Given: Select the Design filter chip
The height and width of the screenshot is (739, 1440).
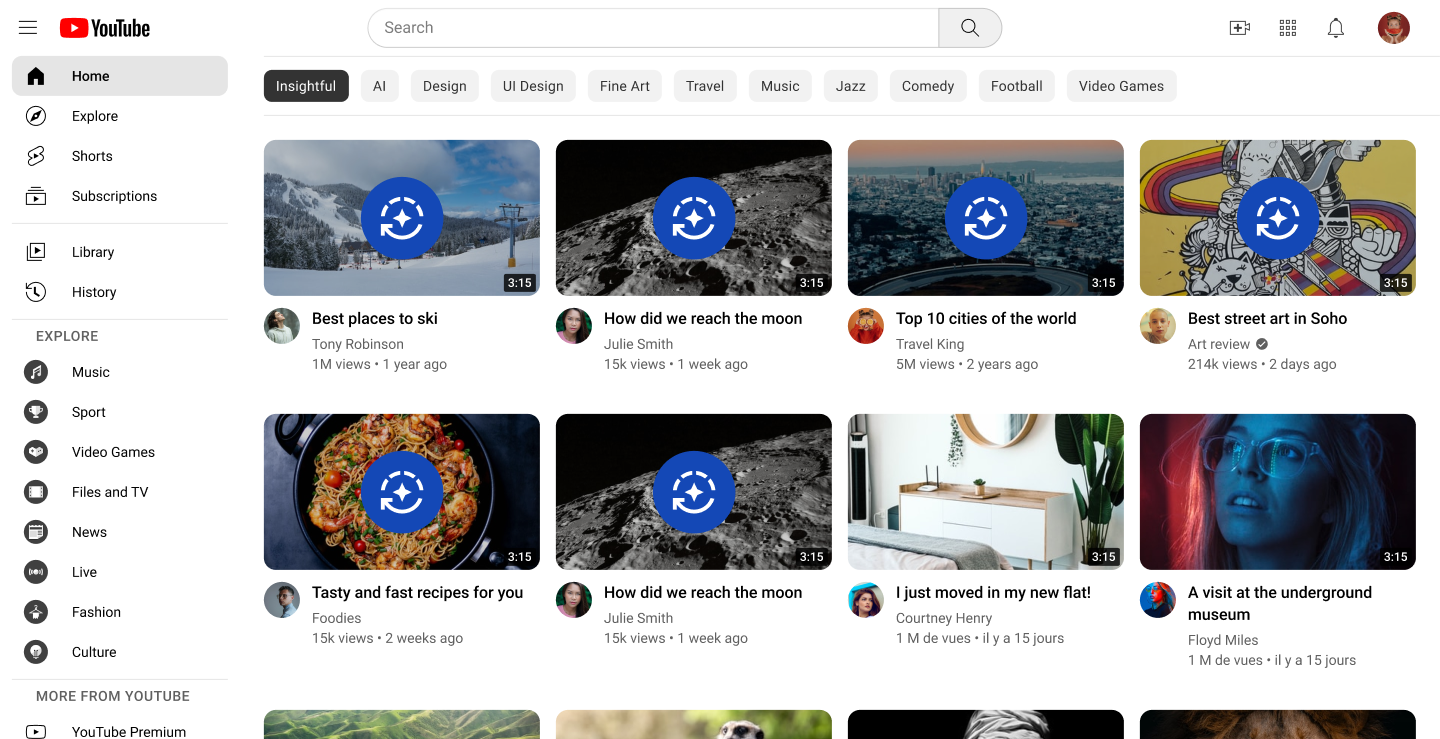Looking at the screenshot, I should pyautogui.click(x=445, y=86).
